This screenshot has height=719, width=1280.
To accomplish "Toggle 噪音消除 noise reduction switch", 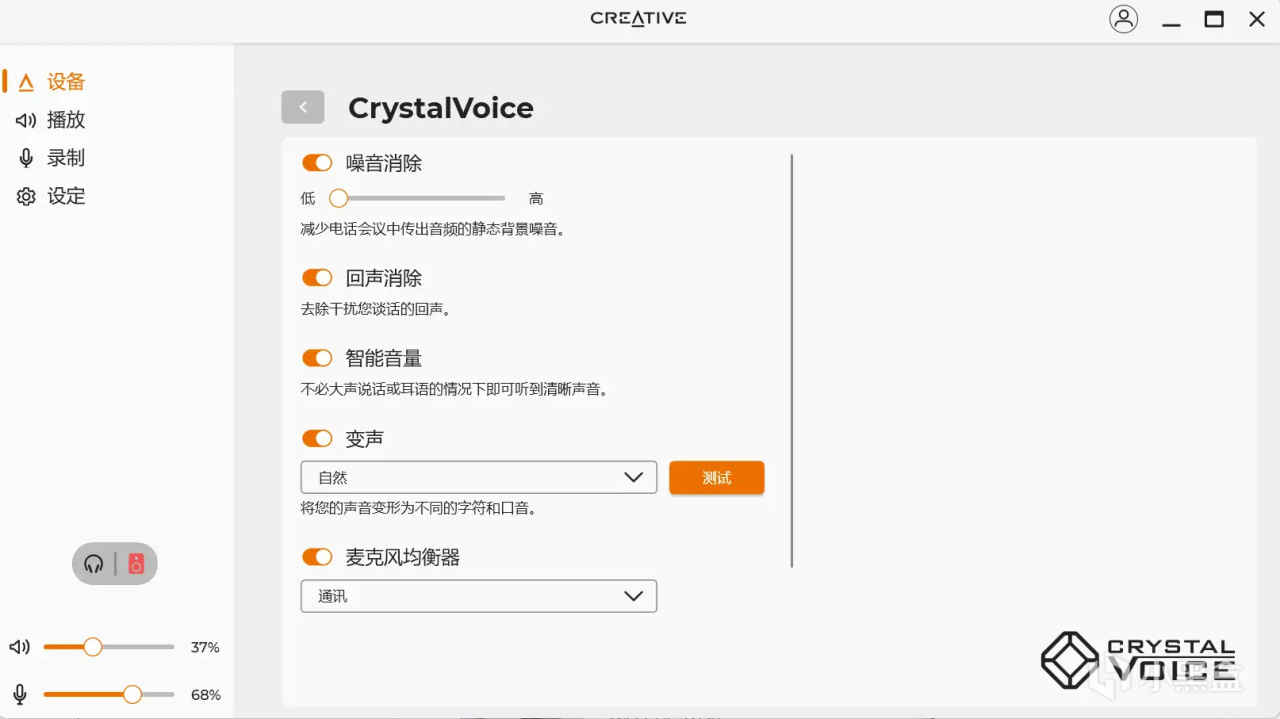I will coord(317,163).
